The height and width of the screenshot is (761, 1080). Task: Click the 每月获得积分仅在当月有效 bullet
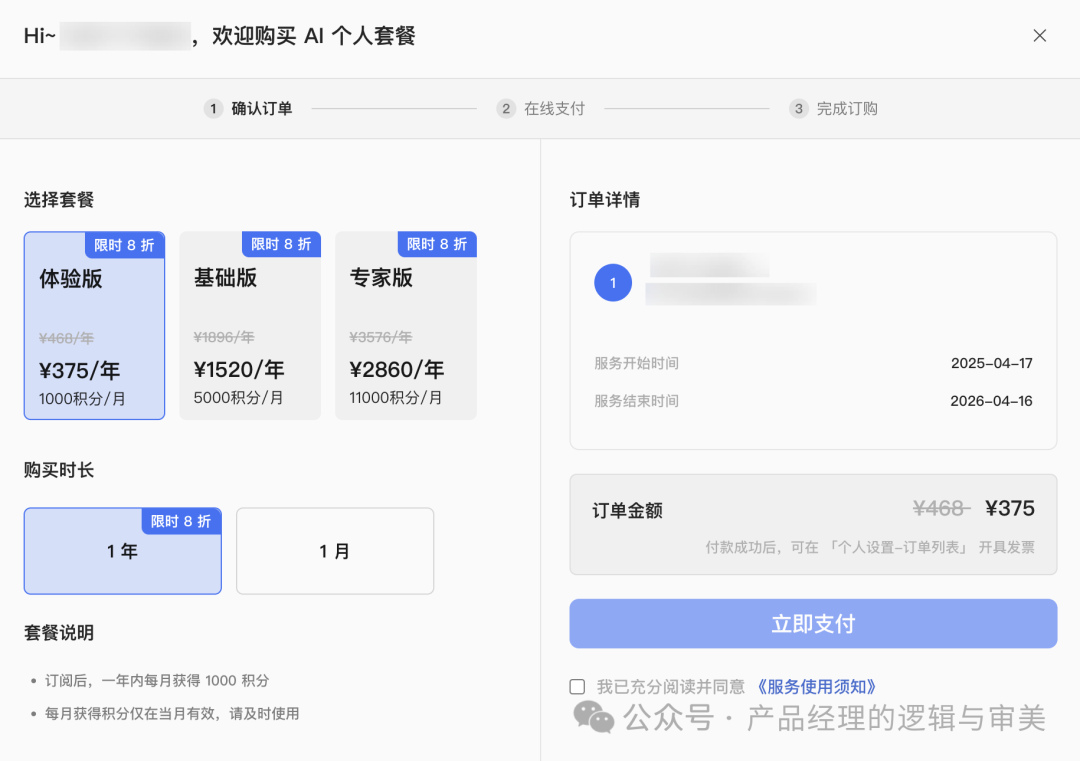point(172,713)
